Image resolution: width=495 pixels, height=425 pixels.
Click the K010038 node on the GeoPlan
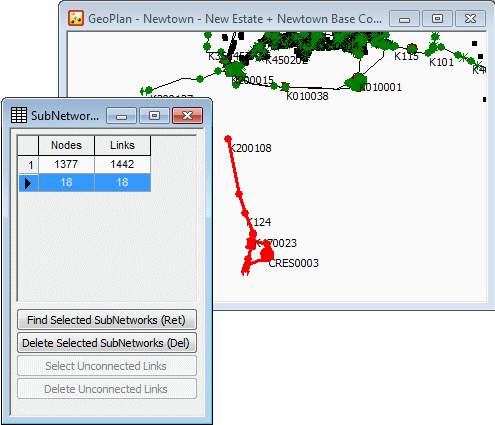[285, 87]
